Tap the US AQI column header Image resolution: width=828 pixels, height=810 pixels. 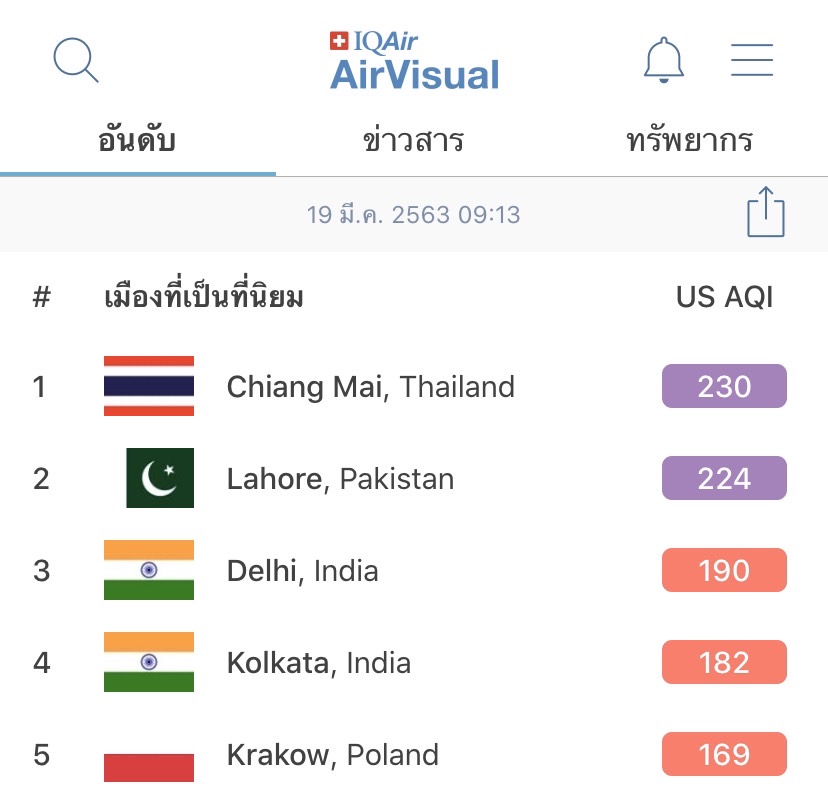tap(724, 297)
